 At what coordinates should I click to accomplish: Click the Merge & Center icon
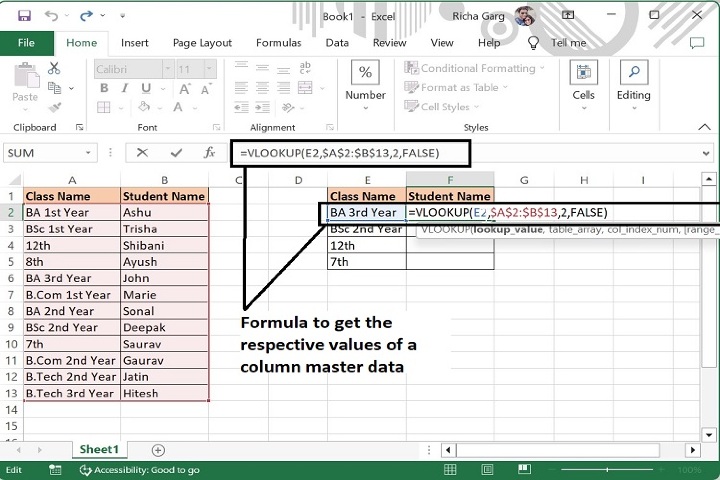305,87
